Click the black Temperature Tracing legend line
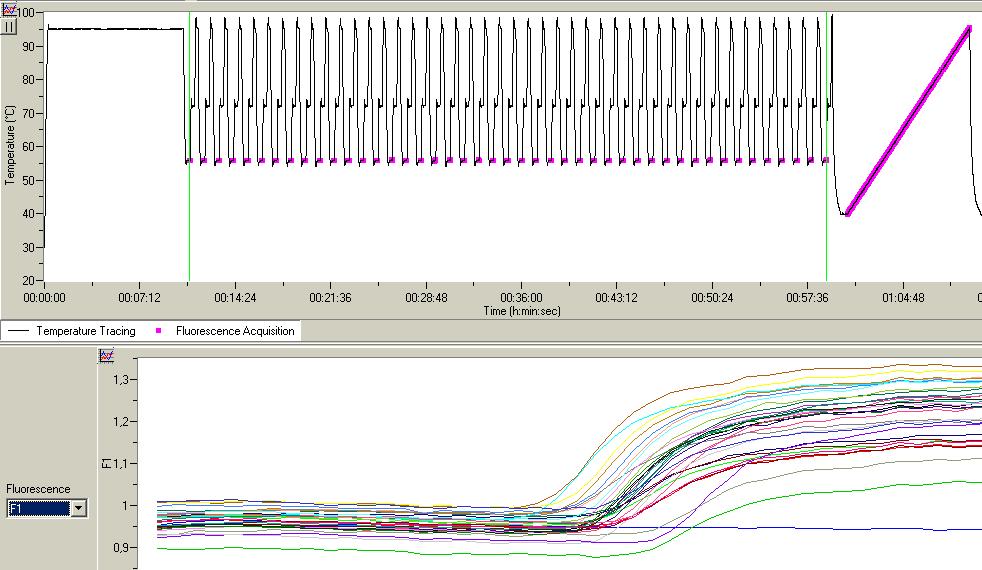982x570 pixels. click(18, 331)
